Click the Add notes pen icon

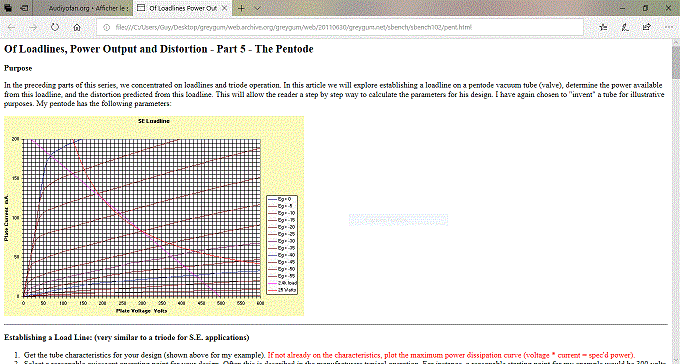625,27
